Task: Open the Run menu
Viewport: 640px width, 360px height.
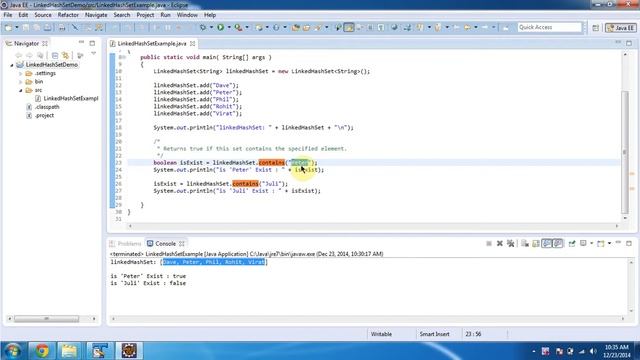Action: (x=165, y=15)
